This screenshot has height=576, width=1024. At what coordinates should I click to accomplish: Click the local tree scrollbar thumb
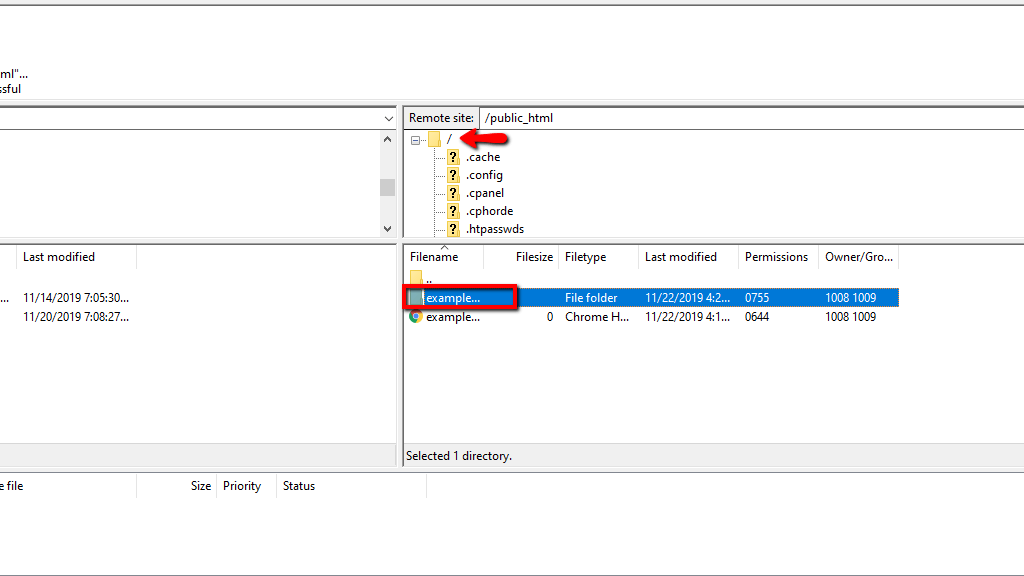[387, 187]
